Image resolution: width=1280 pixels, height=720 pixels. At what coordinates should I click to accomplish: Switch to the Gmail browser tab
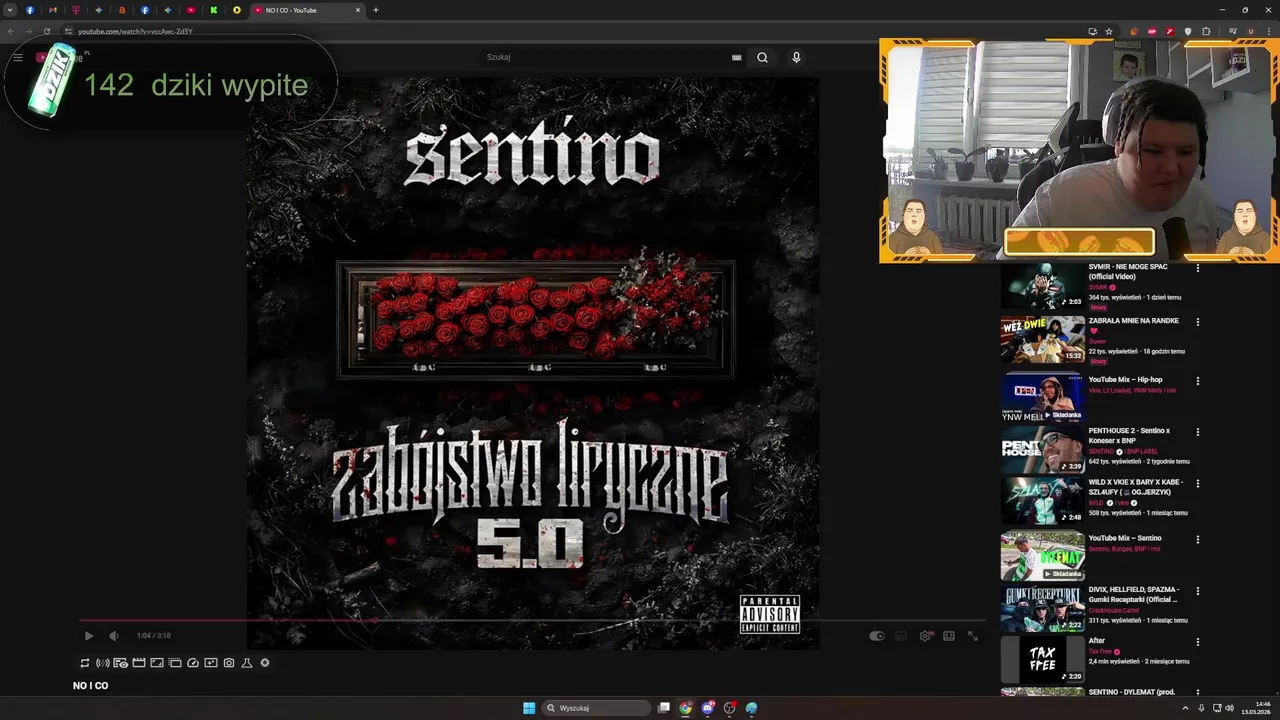click(53, 10)
